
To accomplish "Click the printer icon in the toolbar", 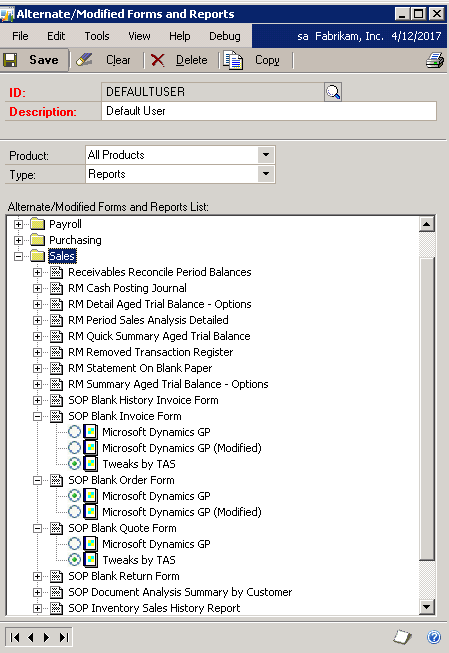I will (435, 60).
